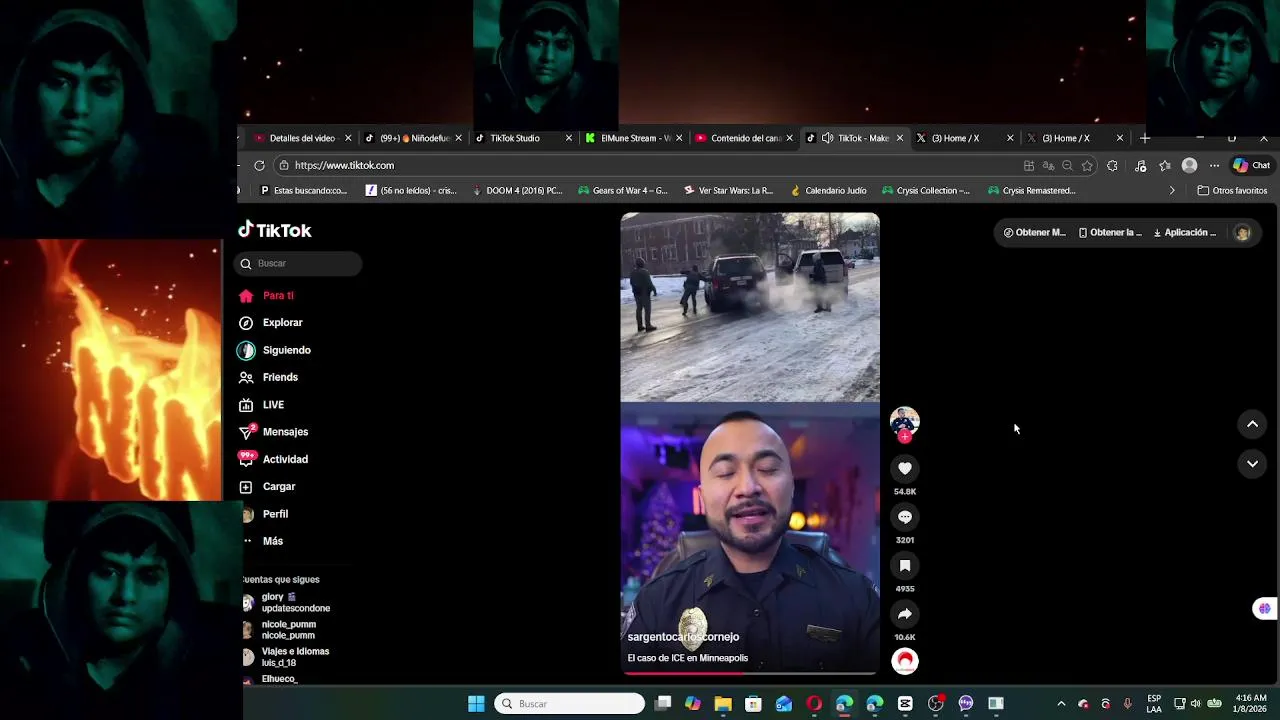Open the Siguiendo feed
Screen dimensions: 1280x720
point(275,350)
